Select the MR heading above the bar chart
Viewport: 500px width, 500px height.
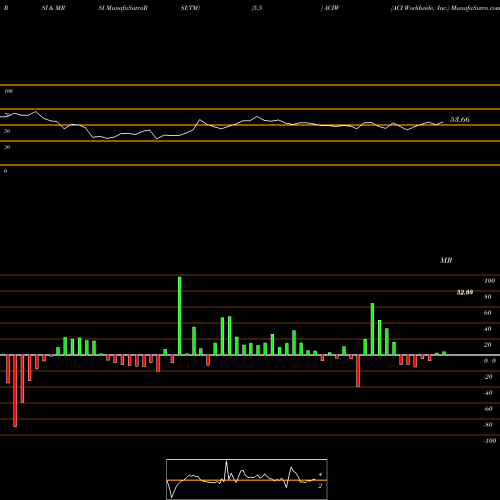coord(446,260)
